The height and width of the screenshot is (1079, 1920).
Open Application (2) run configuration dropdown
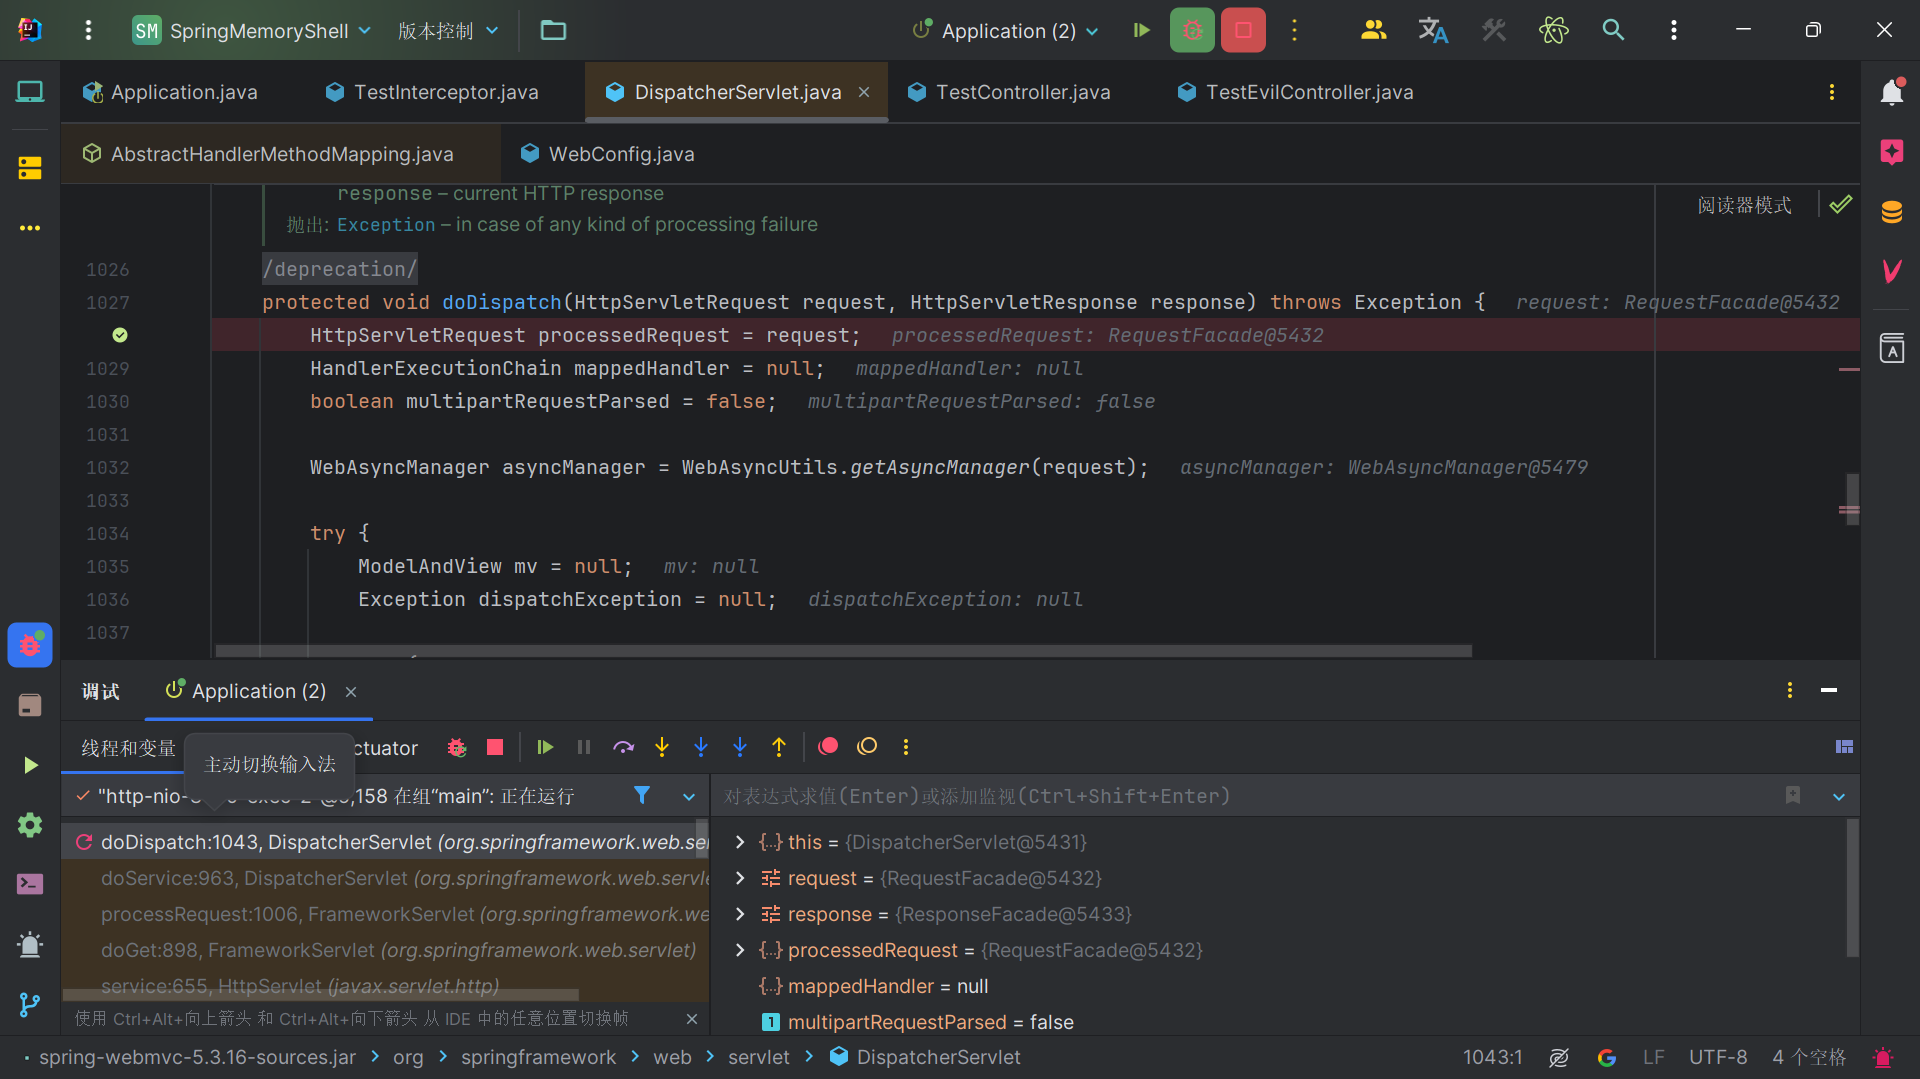click(x=1007, y=30)
